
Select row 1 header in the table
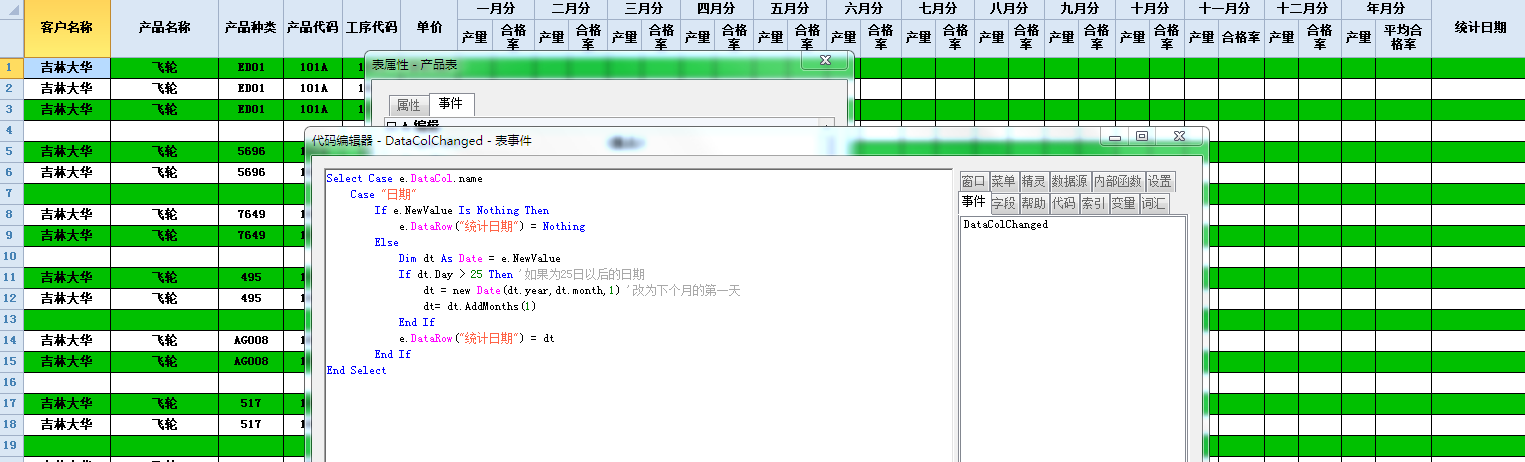(x=11, y=68)
